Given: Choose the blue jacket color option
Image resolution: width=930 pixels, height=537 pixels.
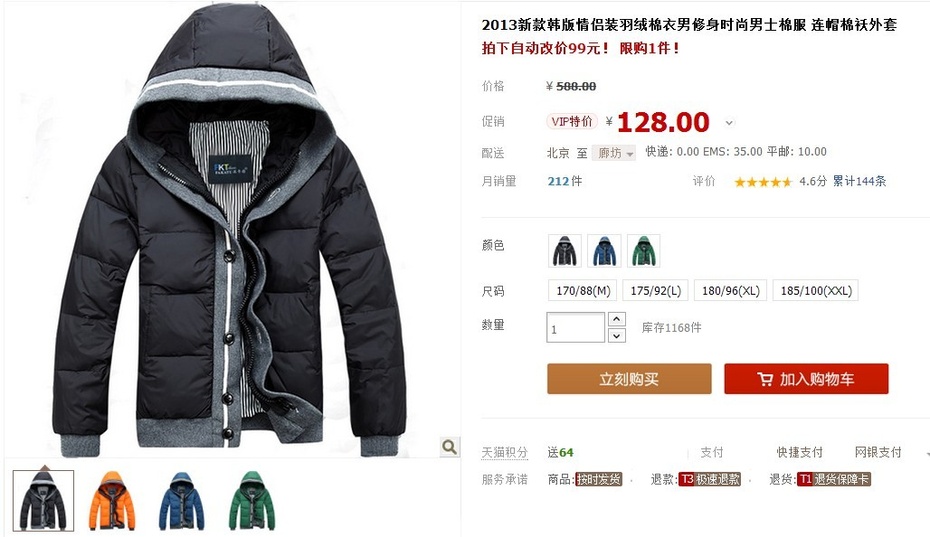Looking at the screenshot, I should pos(604,250).
